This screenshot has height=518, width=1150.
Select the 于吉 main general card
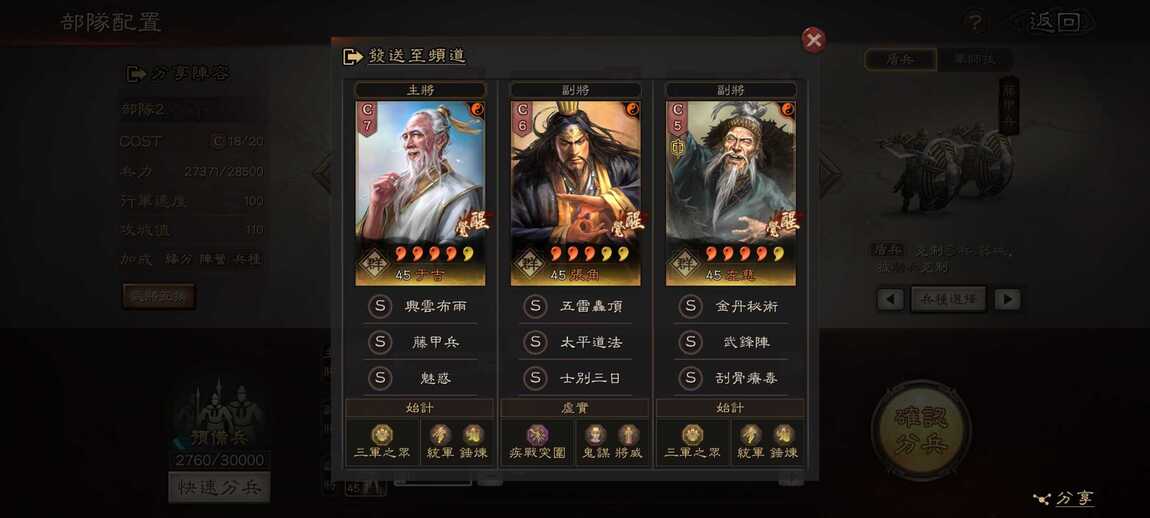(x=420, y=193)
